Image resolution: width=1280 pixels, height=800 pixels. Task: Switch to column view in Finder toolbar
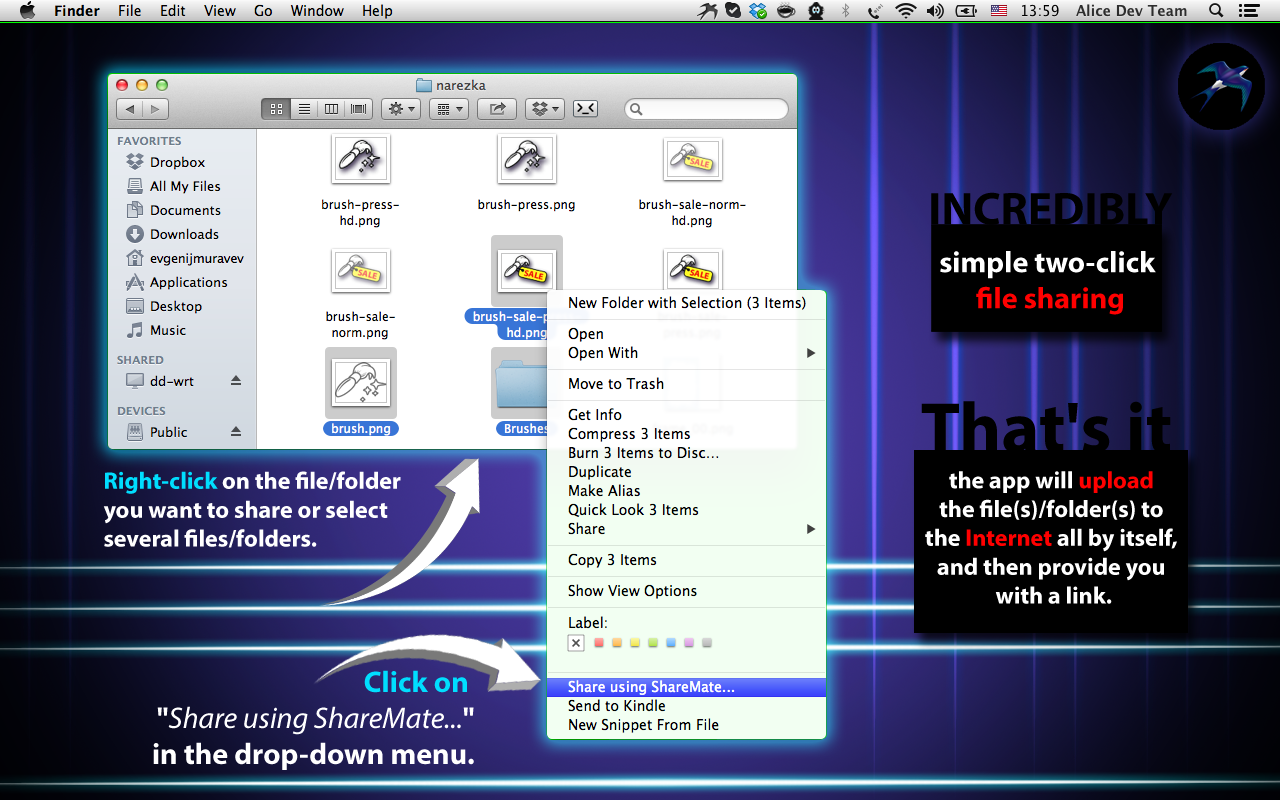click(x=331, y=109)
